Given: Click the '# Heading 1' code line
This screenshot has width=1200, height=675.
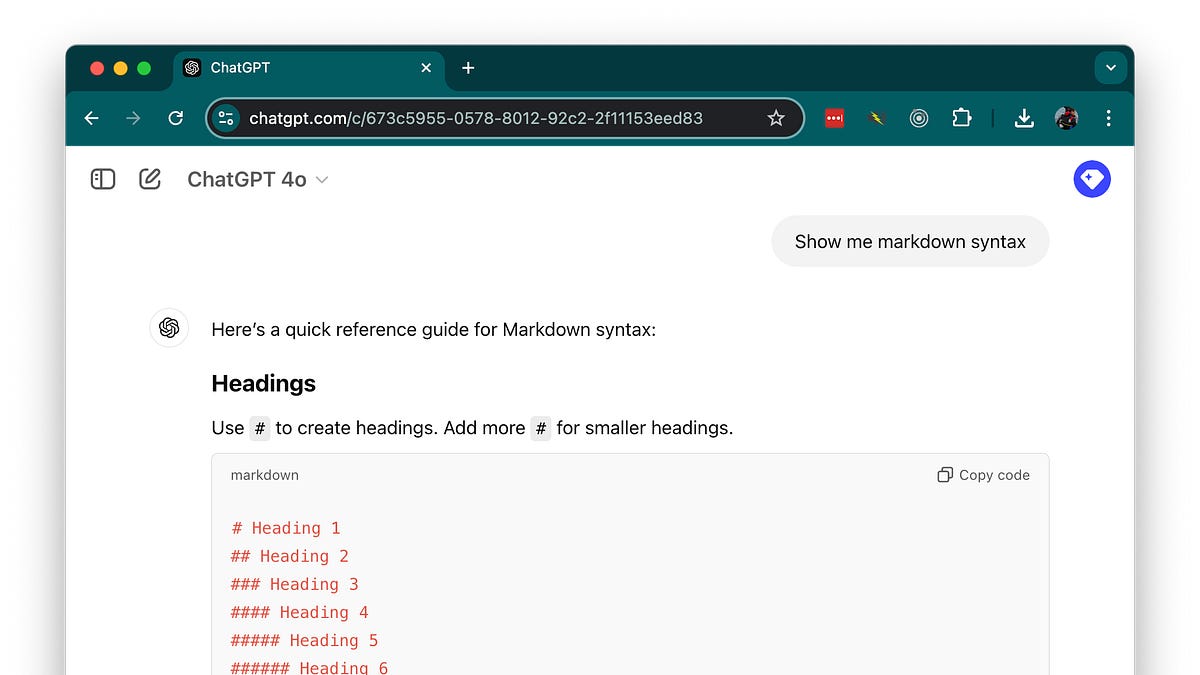Looking at the screenshot, I should click(x=286, y=528).
